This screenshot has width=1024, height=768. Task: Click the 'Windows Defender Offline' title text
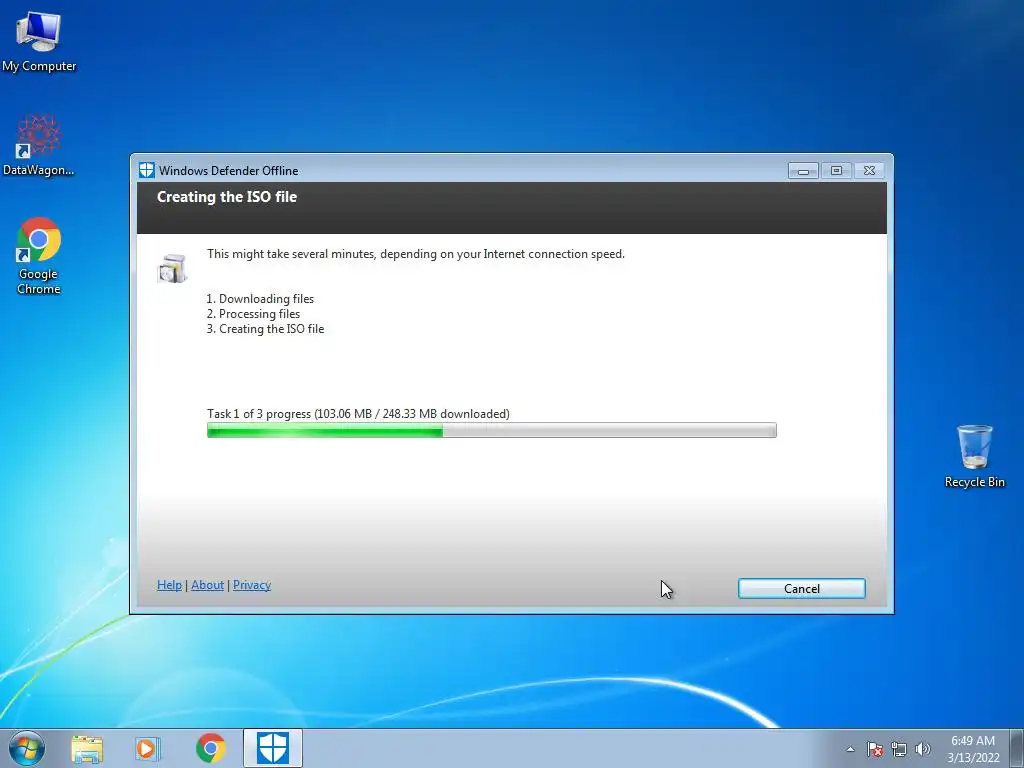pos(228,170)
